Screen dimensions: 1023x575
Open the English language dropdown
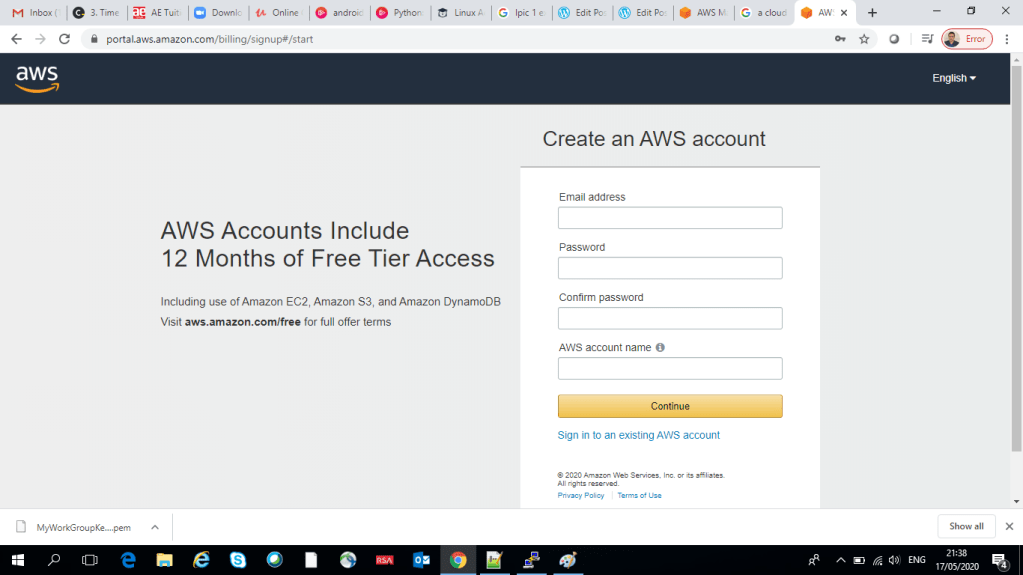tap(954, 78)
